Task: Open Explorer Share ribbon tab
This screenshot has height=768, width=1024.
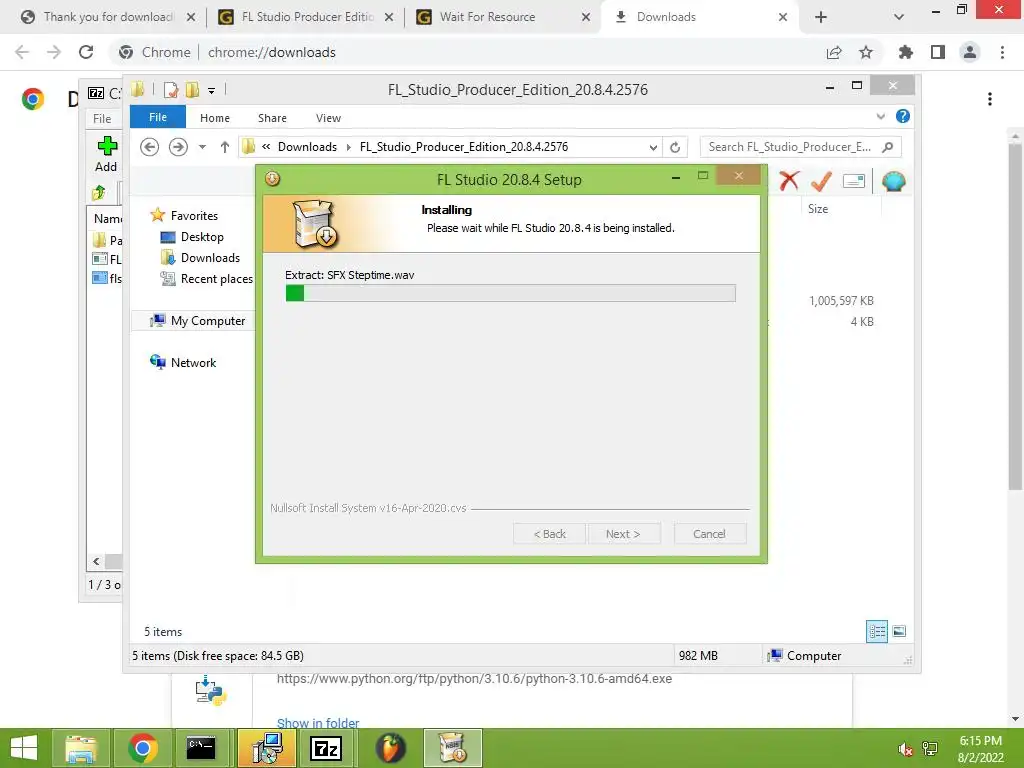Action: 272,118
